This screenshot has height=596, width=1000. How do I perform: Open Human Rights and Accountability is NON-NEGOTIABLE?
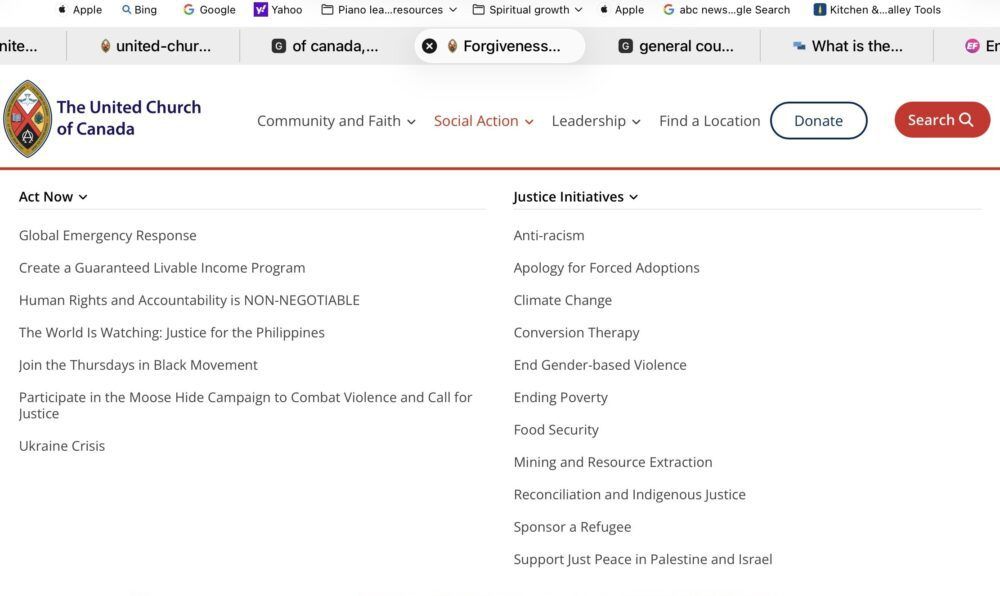[189, 300]
